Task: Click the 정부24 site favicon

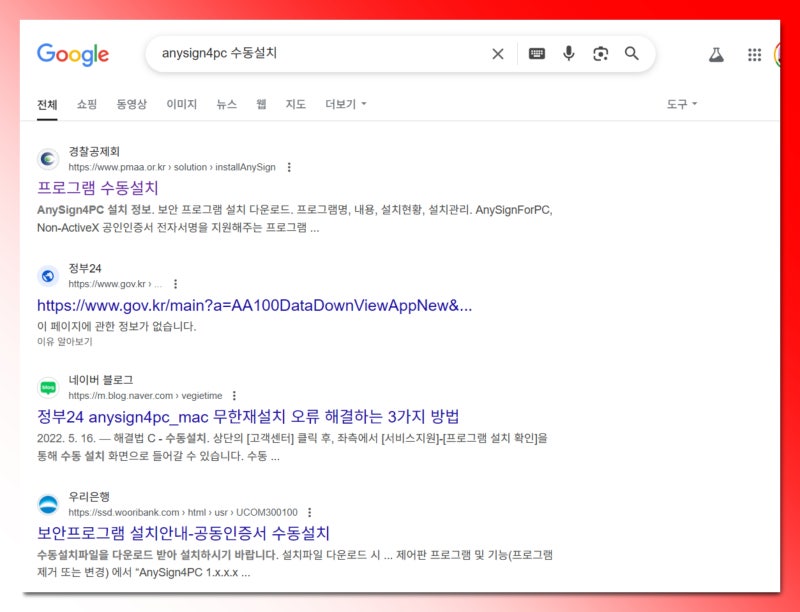Action: coord(47,276)
